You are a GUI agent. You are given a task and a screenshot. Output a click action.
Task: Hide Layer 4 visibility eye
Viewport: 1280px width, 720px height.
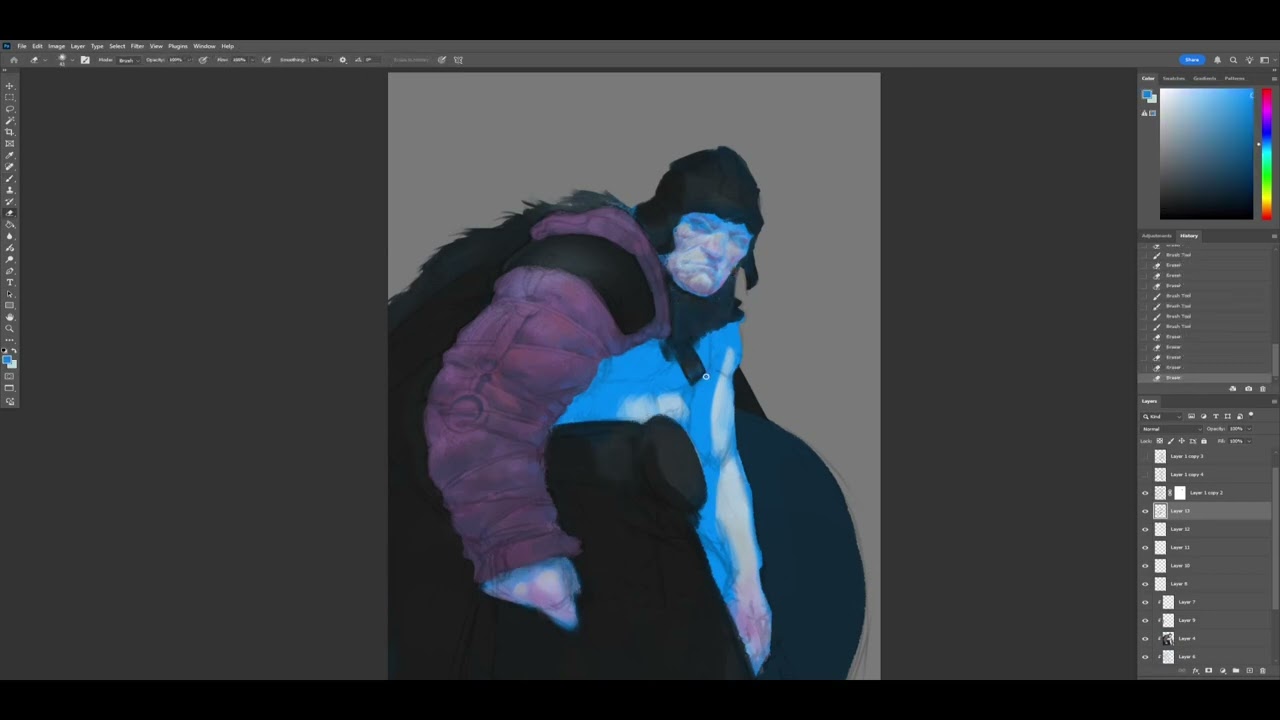[x=1146, y=638]
